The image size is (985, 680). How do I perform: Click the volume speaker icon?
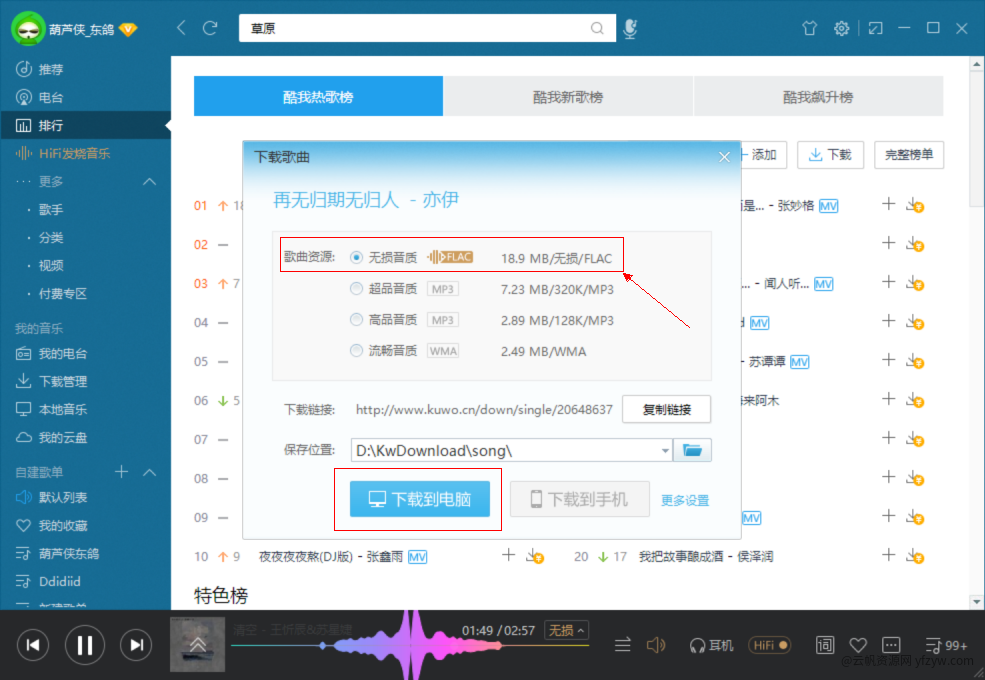[x=656, y=645]
